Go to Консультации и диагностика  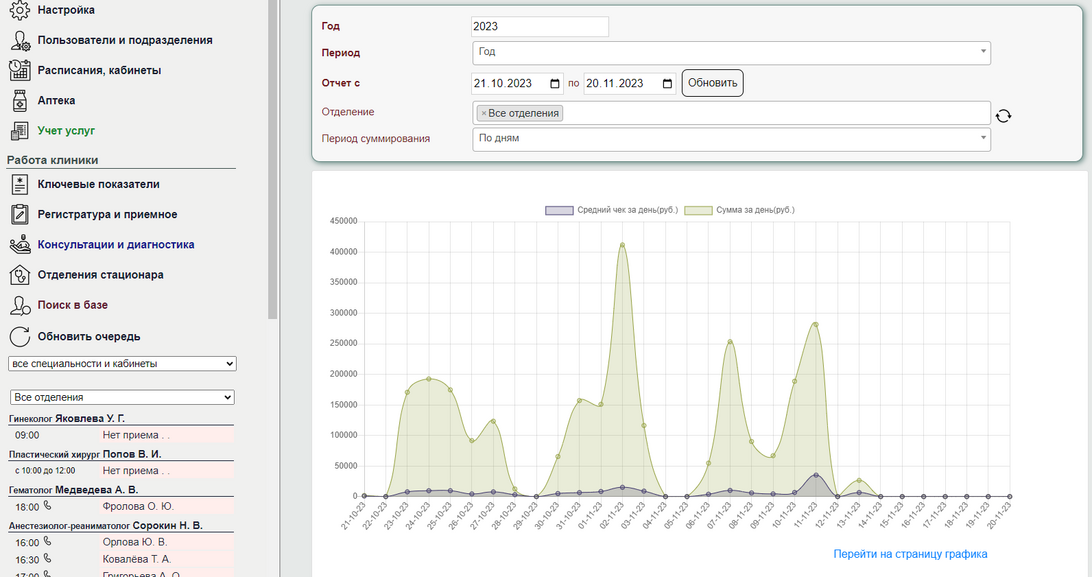[x=116, y=244]
